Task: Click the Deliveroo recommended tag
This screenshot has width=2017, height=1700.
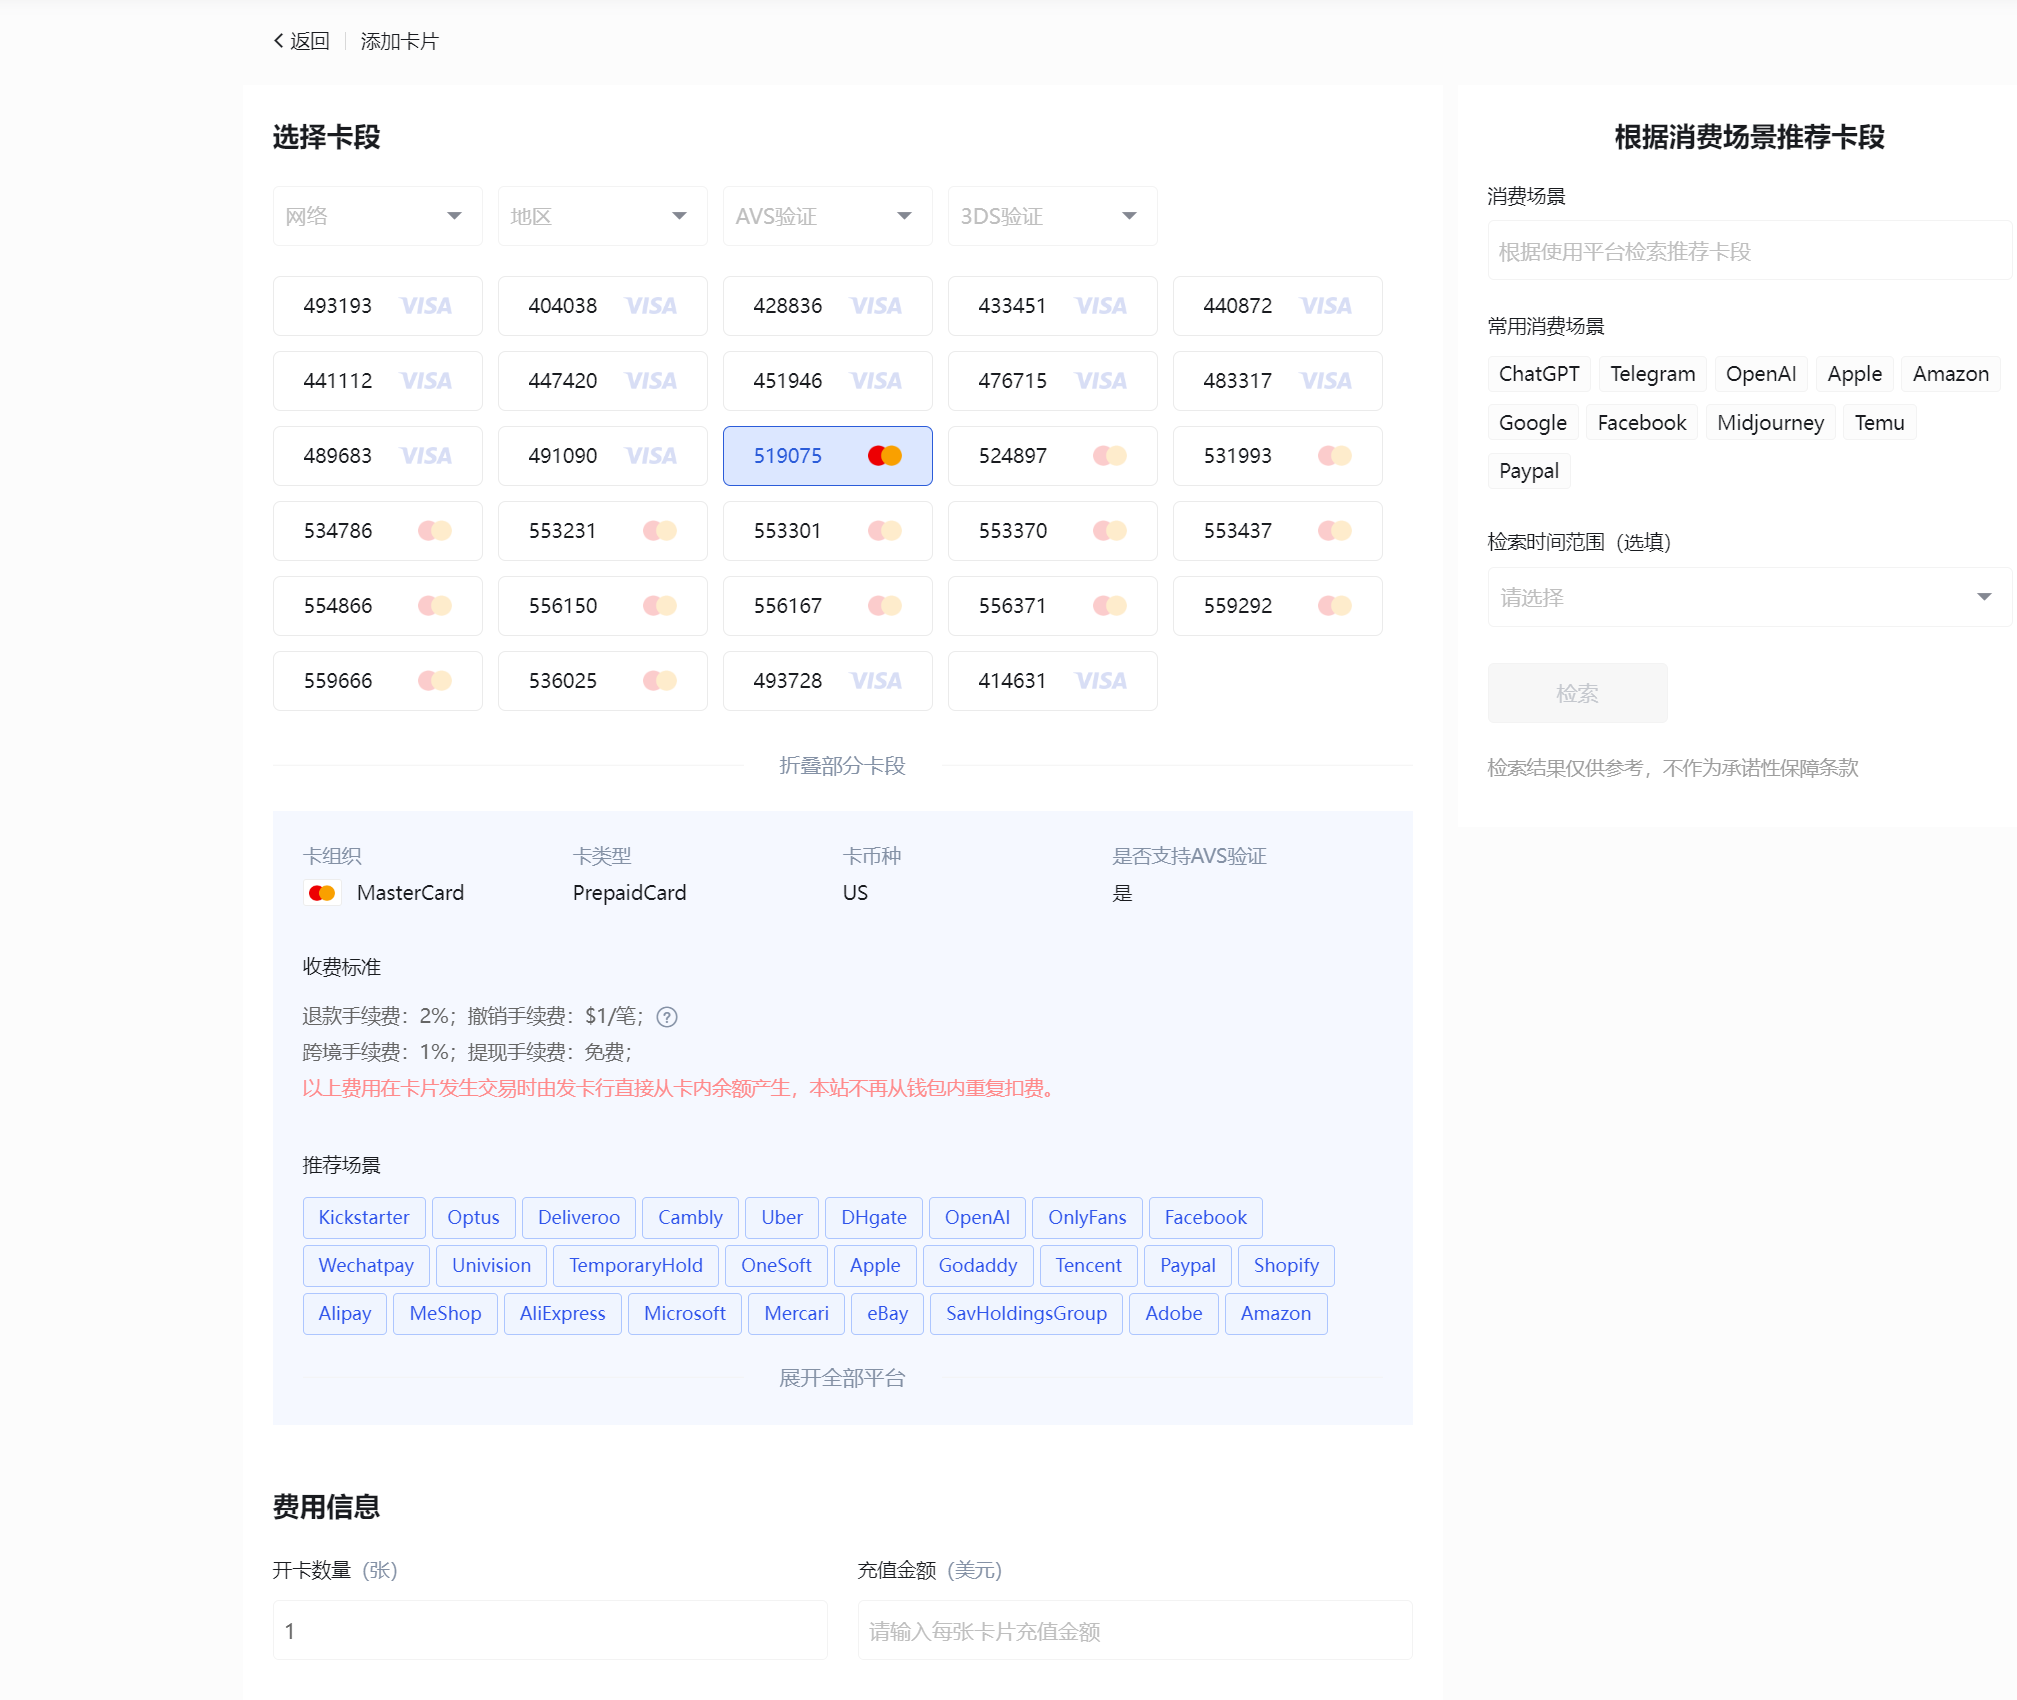Action: (x=578, y=1218)
